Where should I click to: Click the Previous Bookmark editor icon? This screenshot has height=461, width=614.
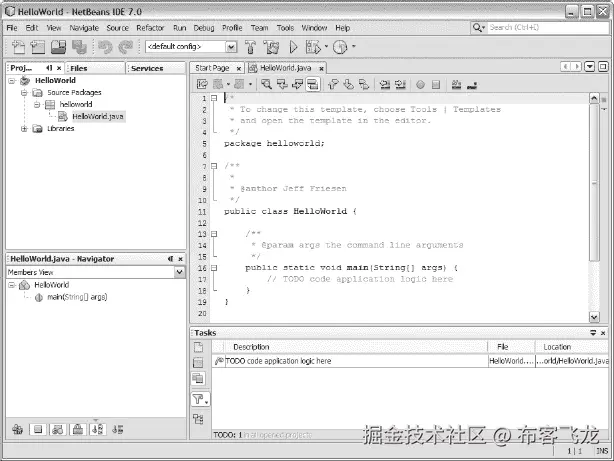[333, 84]
